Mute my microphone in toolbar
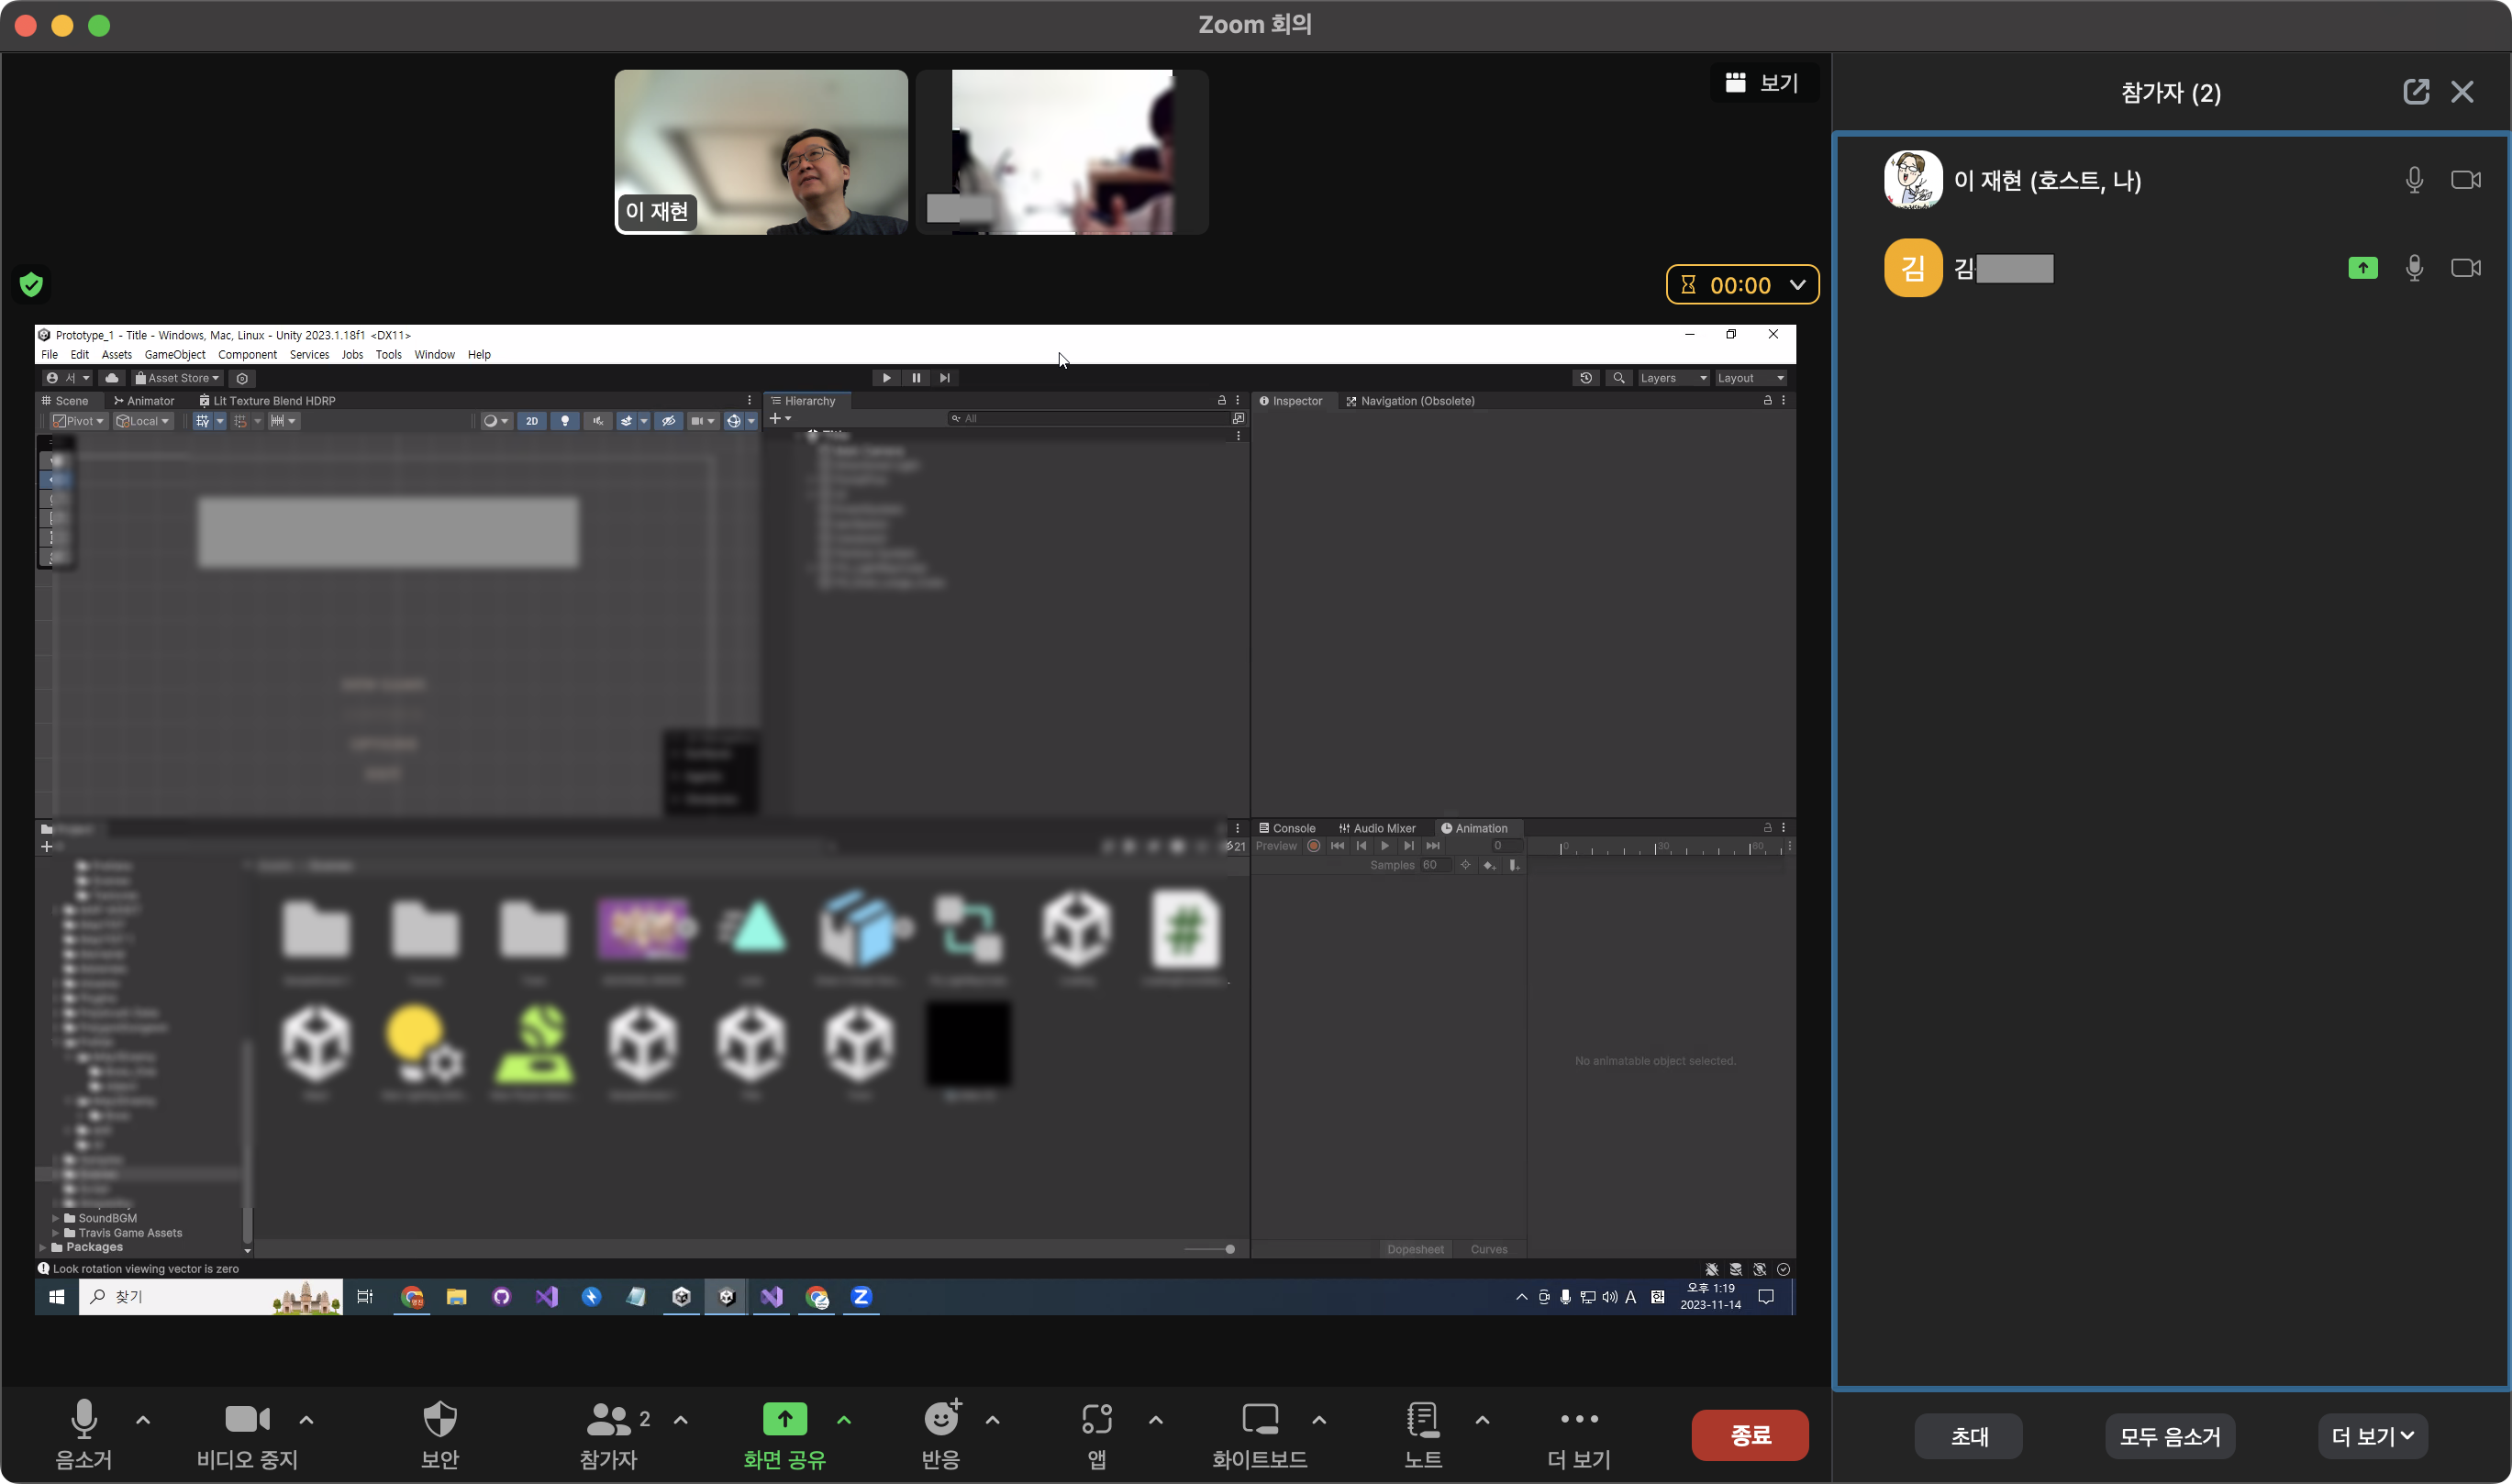The width and height of the screenshot is (2512, 1484). pyautogui.click(x=84, y=1420)
